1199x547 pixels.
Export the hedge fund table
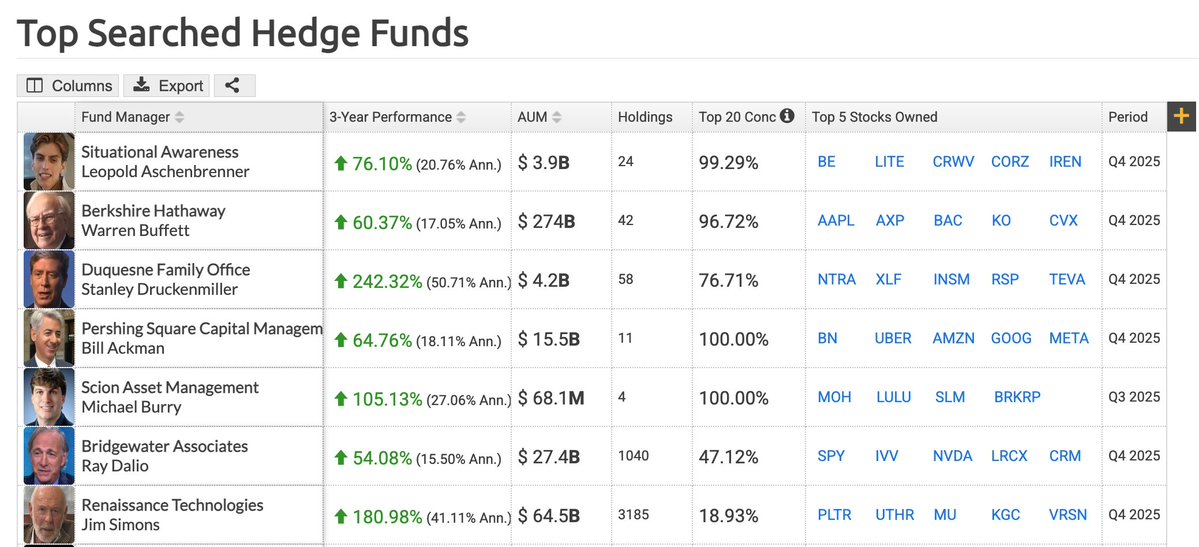coord(167,86)
